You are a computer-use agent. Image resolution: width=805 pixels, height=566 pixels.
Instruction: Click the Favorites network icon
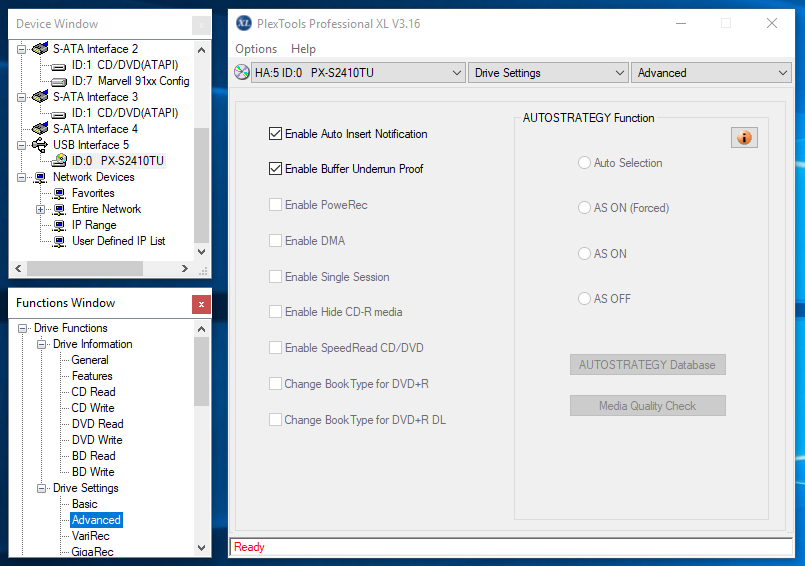pos(60,193)
